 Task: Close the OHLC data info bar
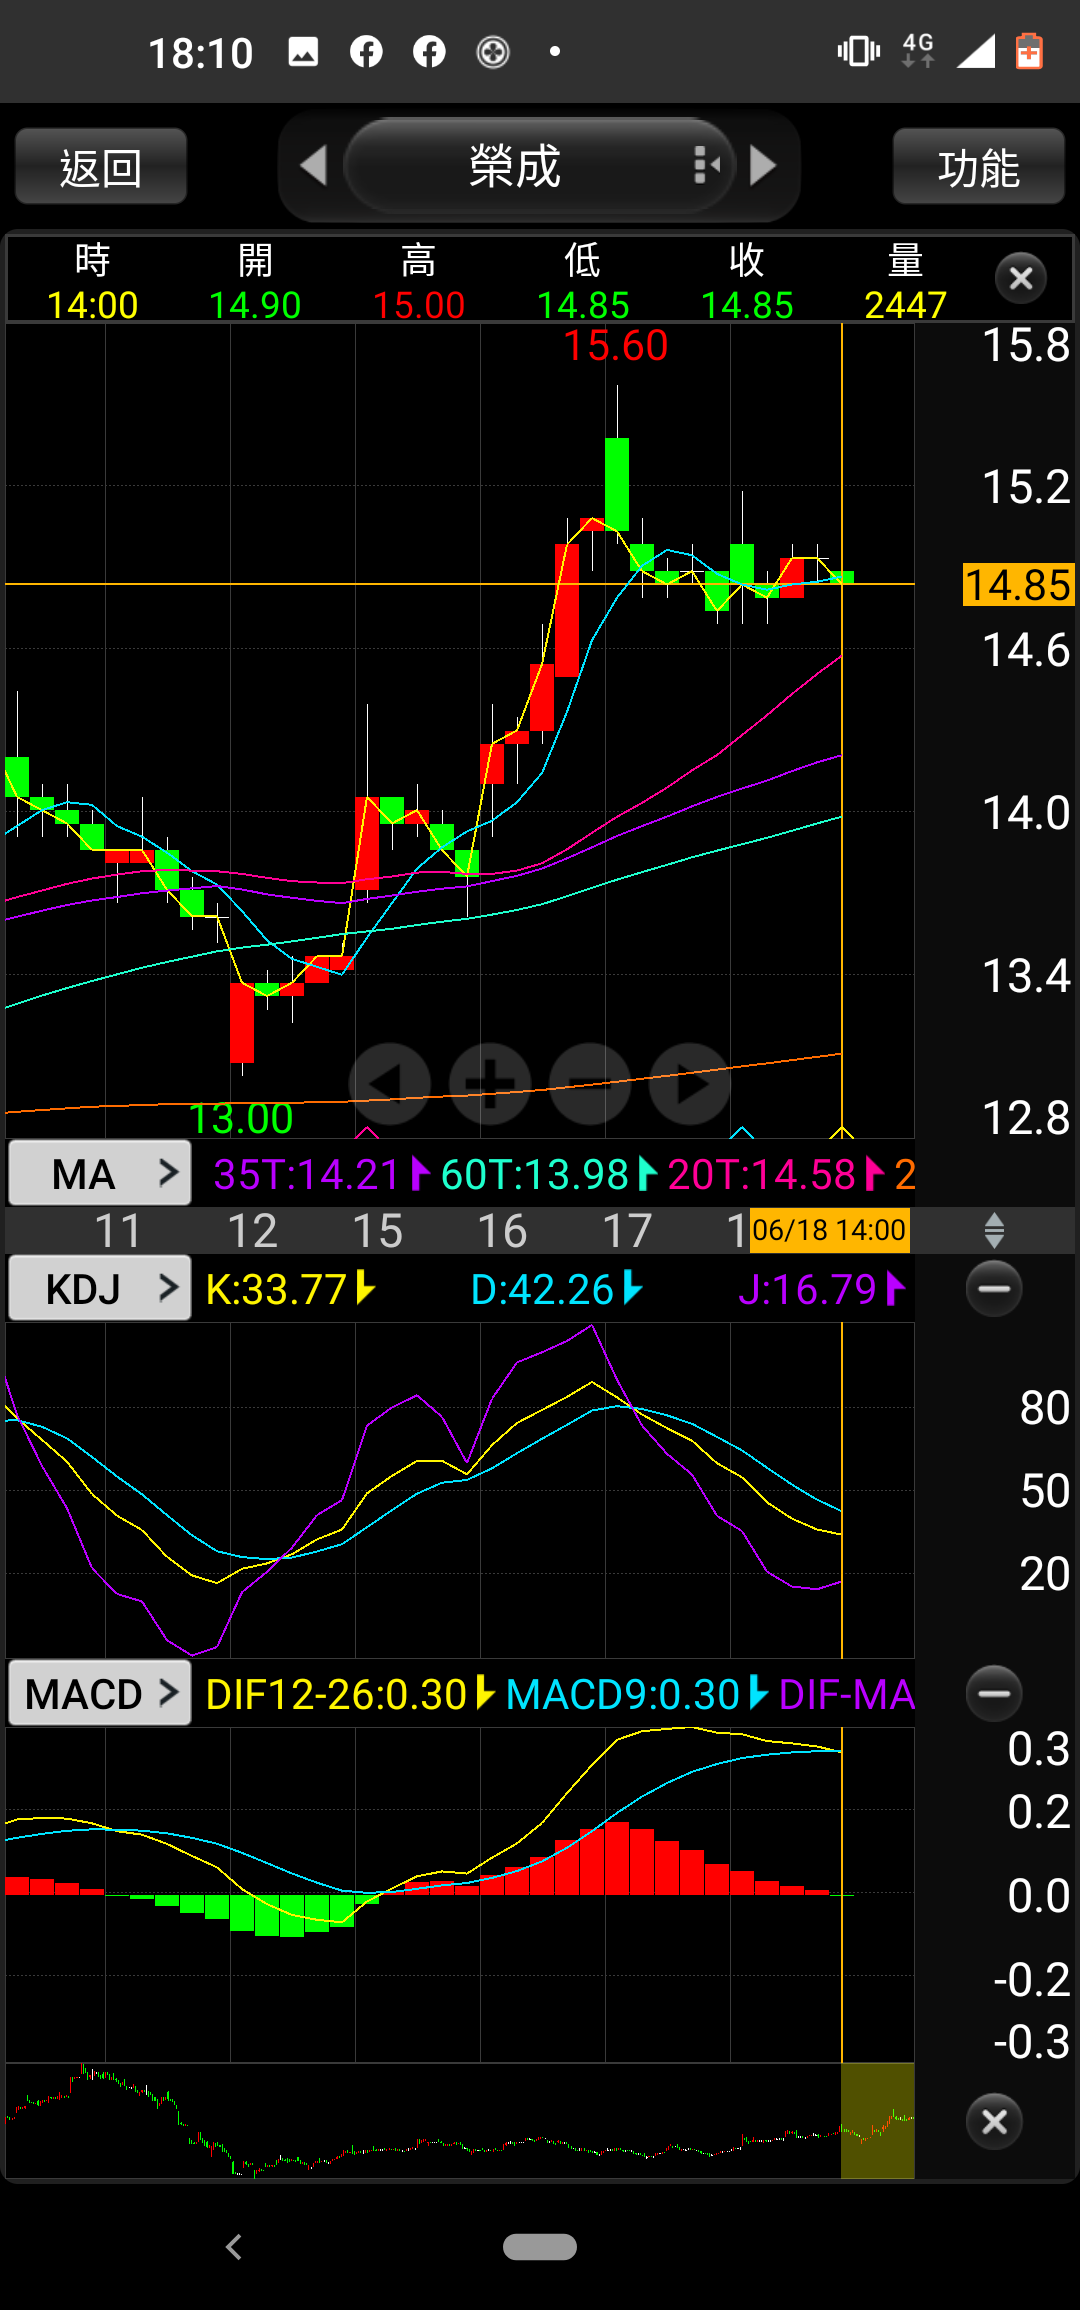click(x=1021, y=278)
